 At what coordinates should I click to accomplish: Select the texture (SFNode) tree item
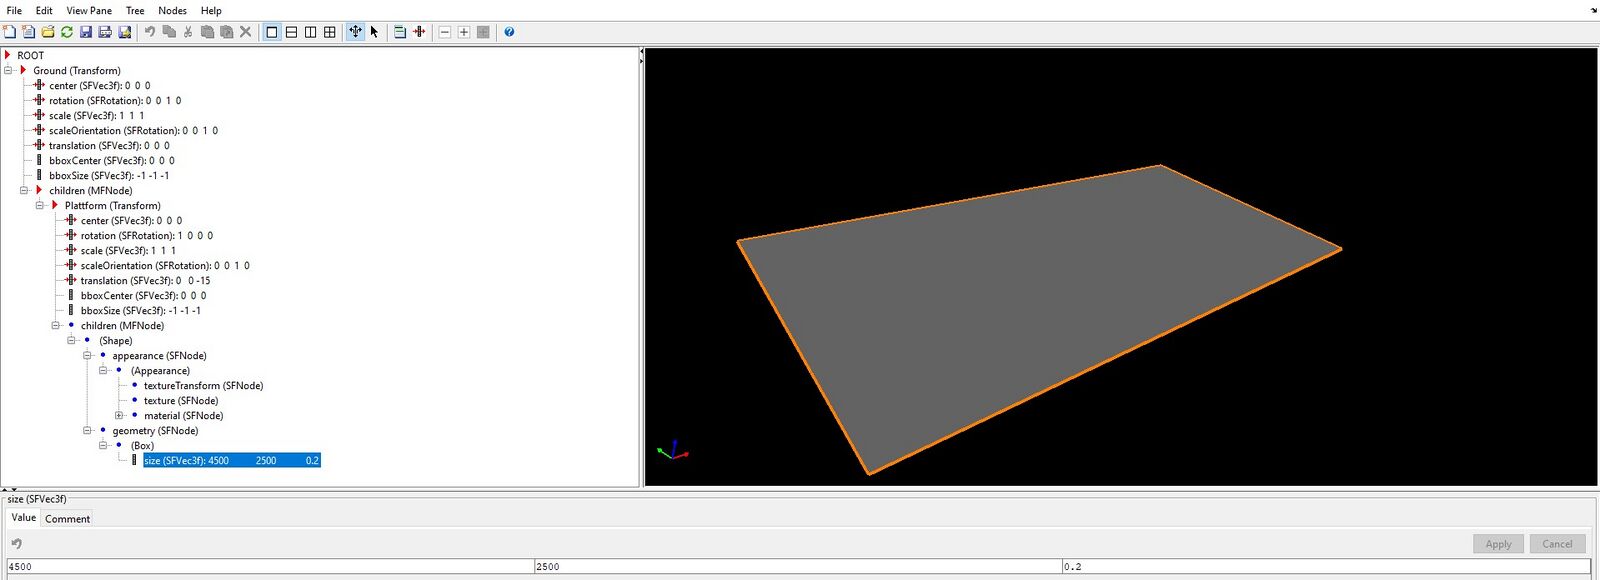click(180, 401)
